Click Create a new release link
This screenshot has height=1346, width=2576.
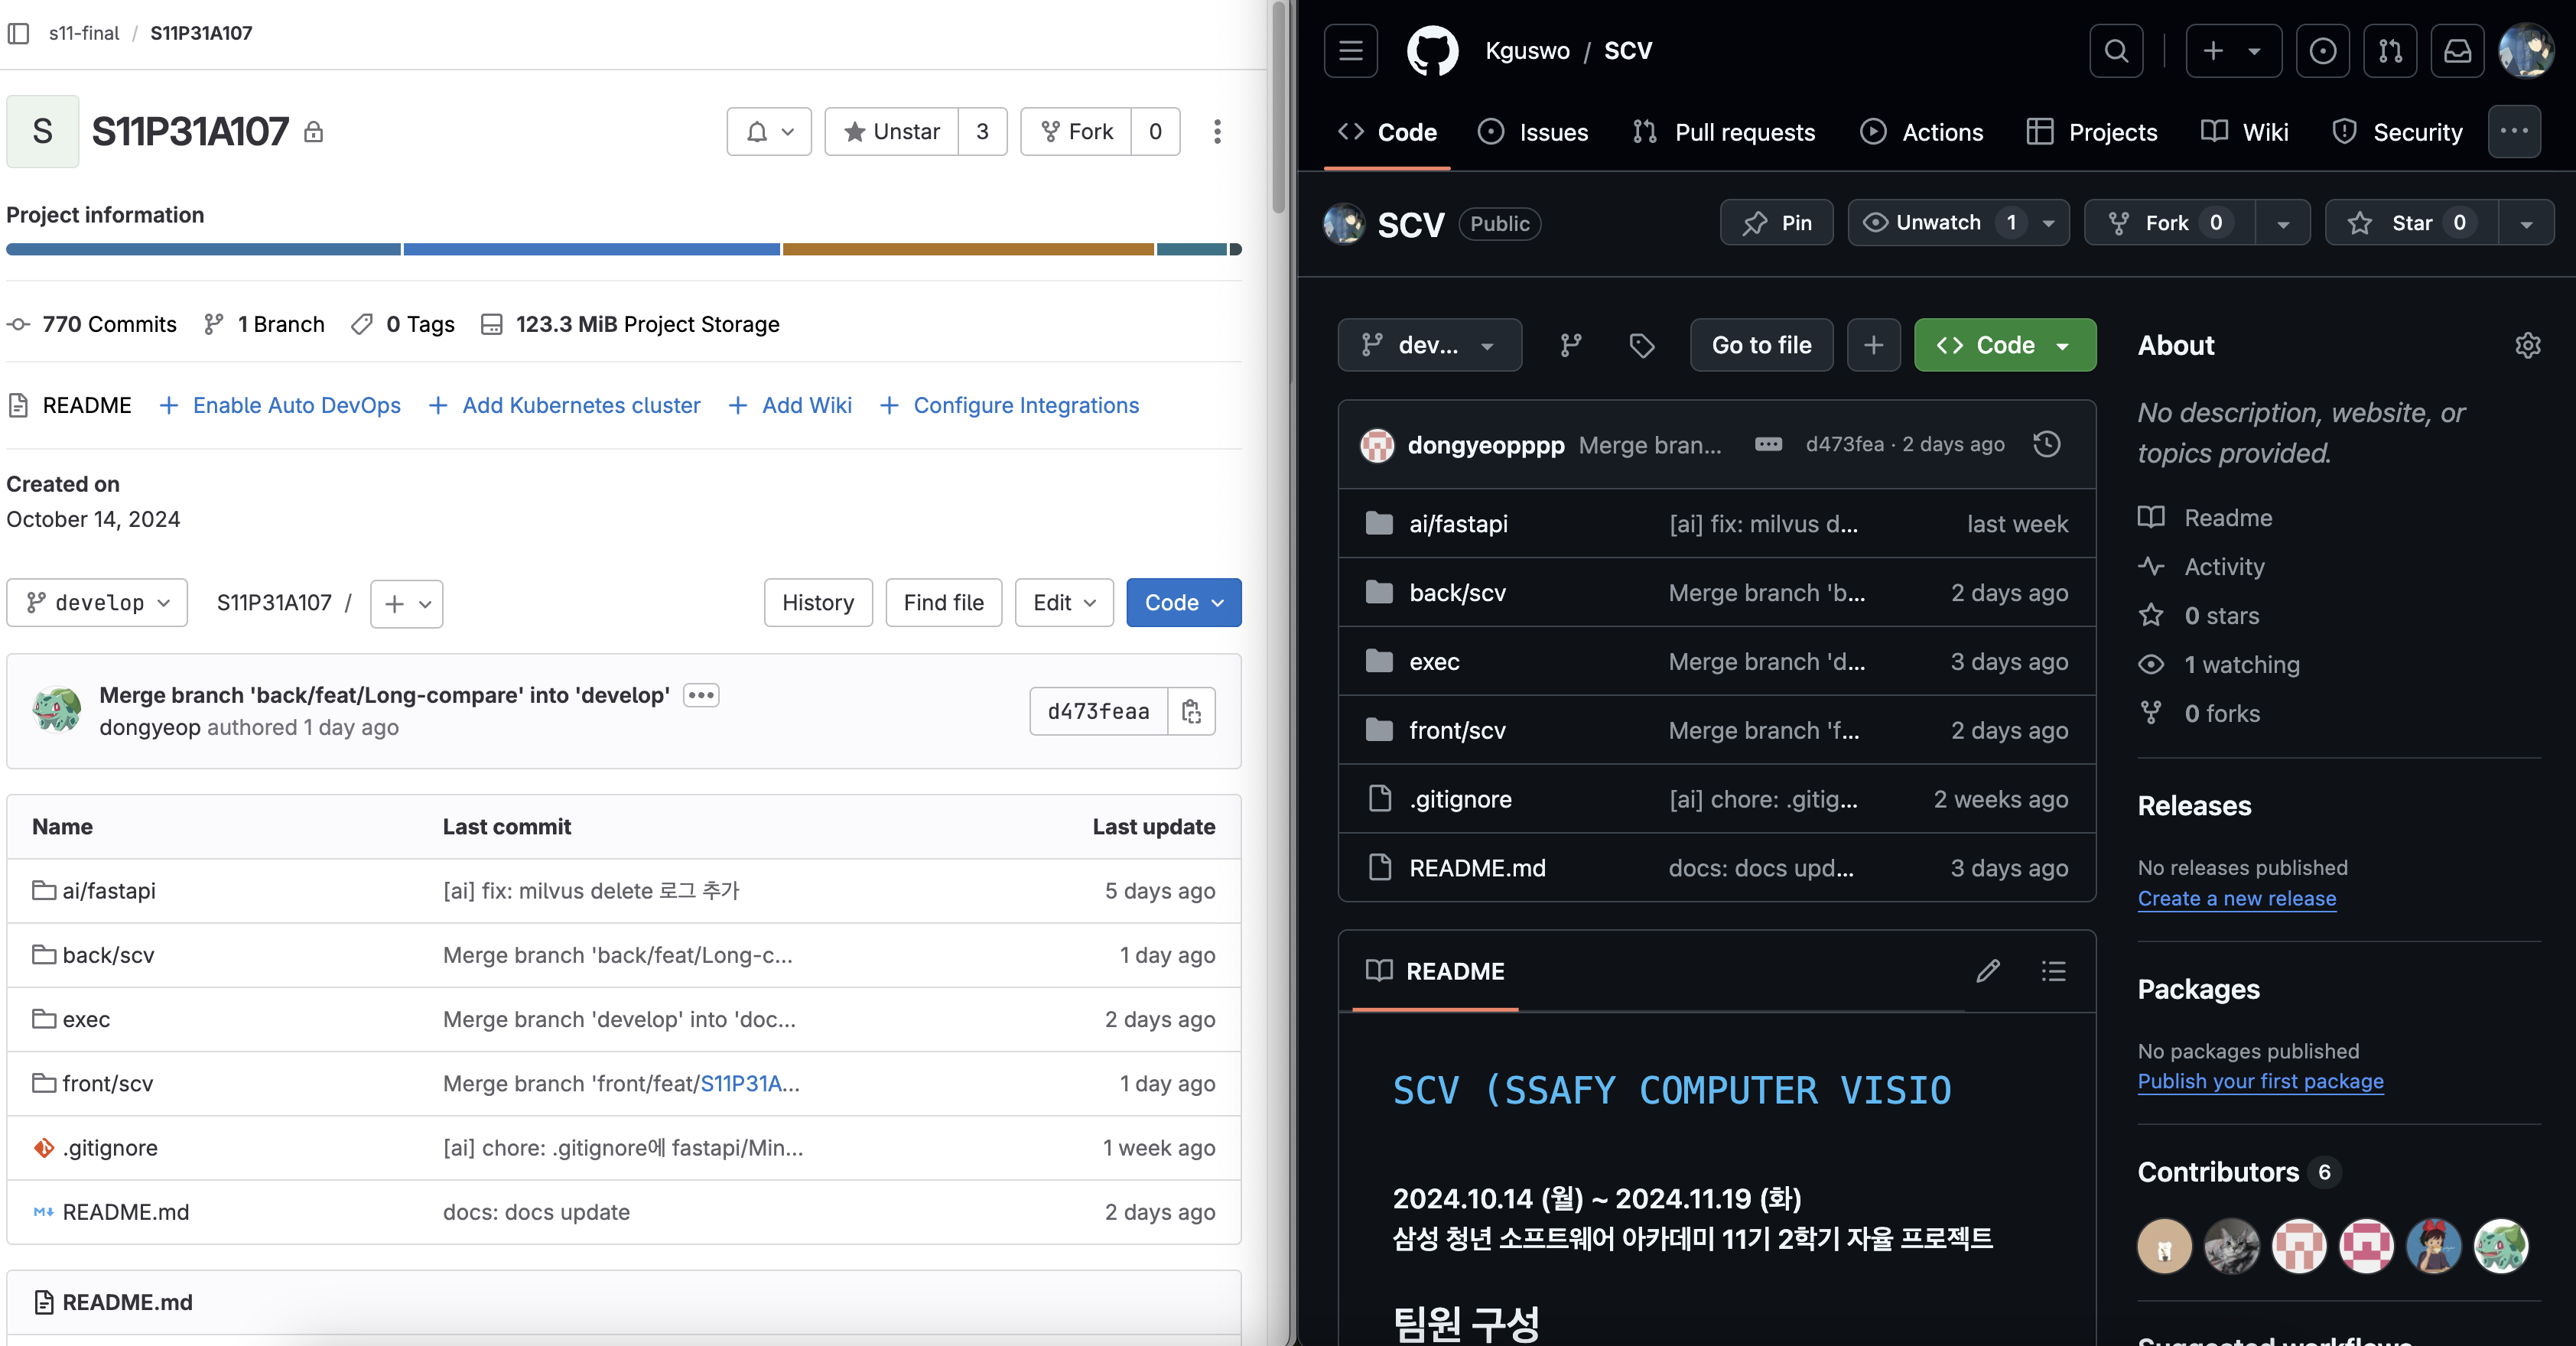click(2236, 898)
